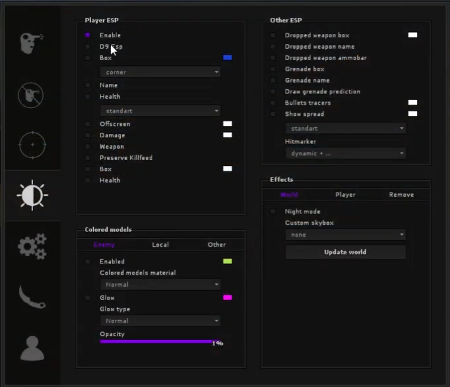This screenshot has height=387, width=450.
Task: Open the crossed-out head anti-aim sidebar icon
Action: [x=31, y=95]
